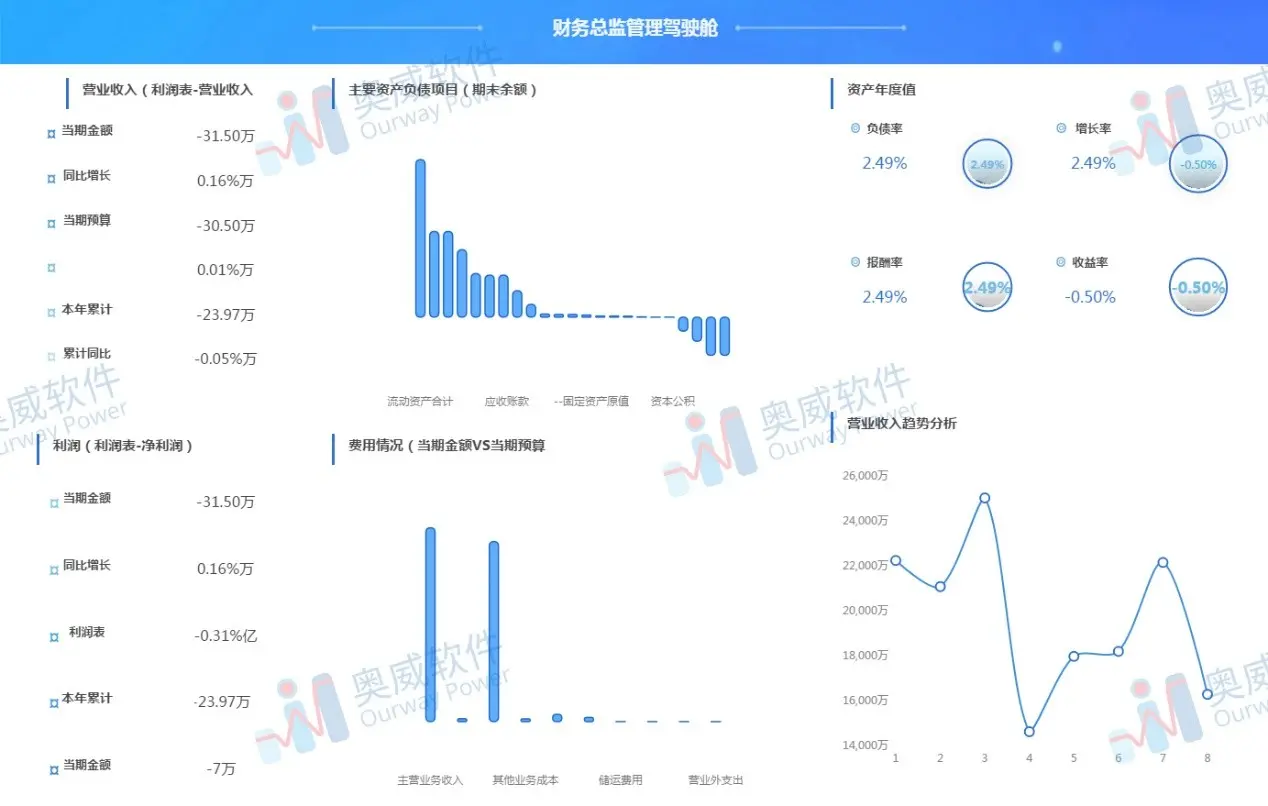The image size is (1268, 806).
Task: Hide the 营业外支出 series via its legend
Action: coord(713,779)
